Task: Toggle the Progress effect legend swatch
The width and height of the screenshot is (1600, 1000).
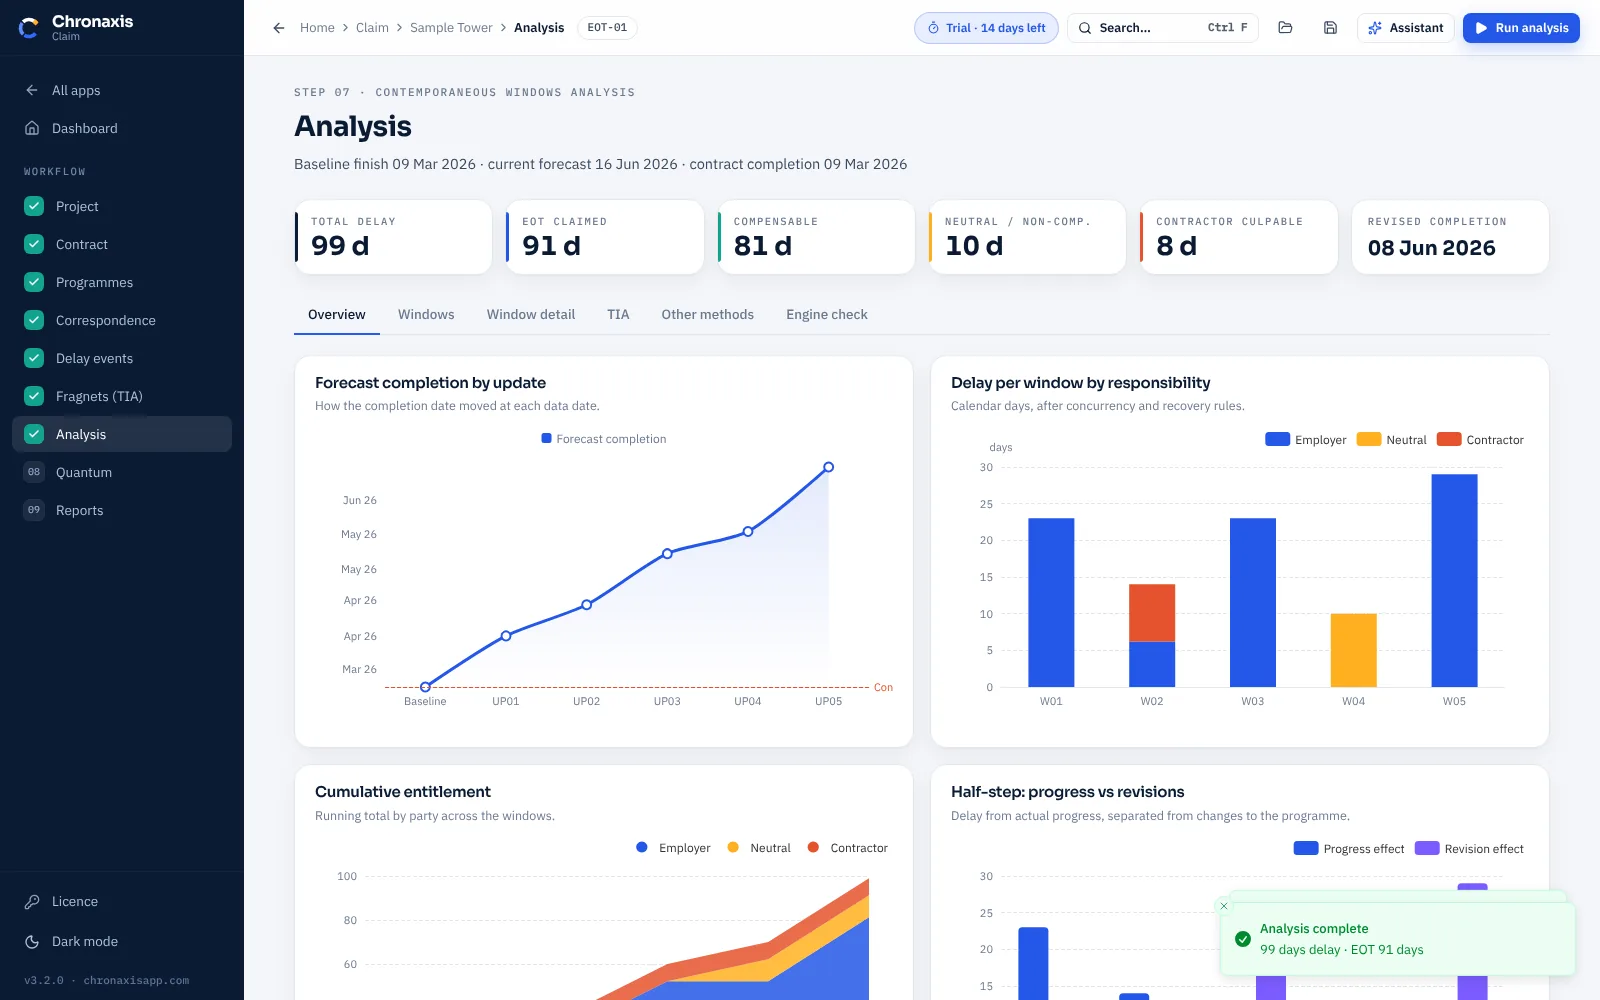Action: point(1306,848)
